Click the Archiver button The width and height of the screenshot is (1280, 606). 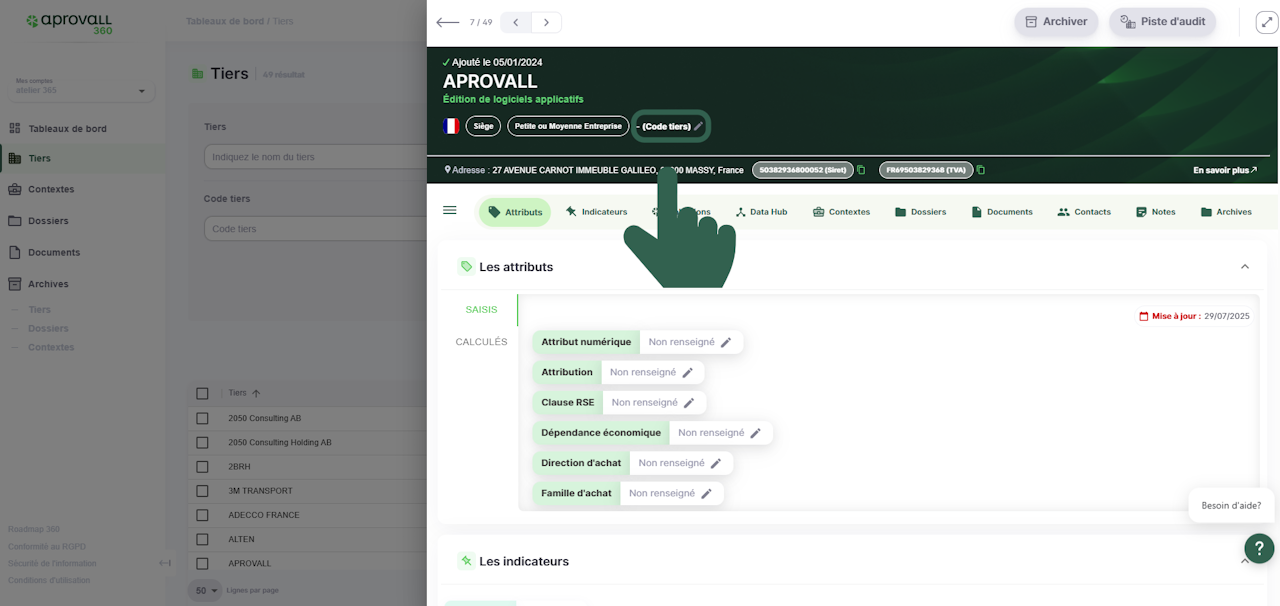1056,22
